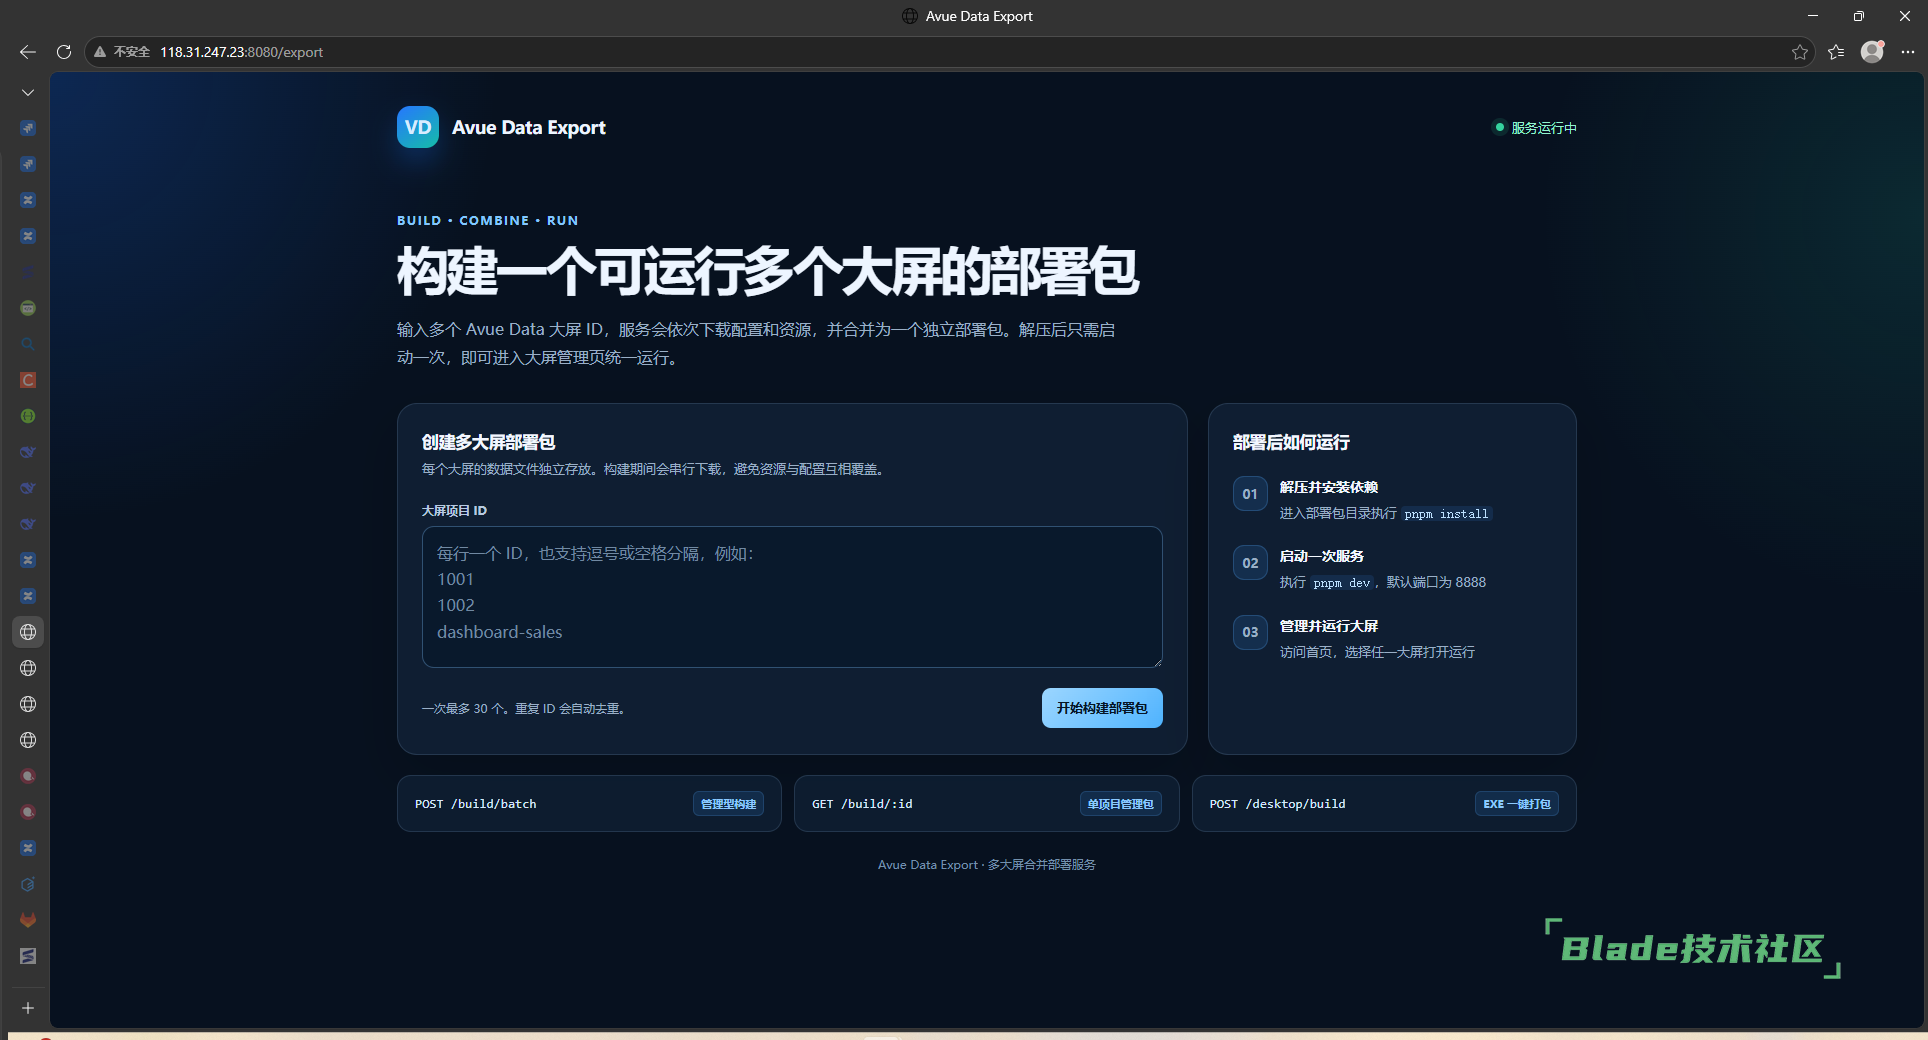
Task: Open the browser settings and more menu
Action: pyautogui.click(x=1908, y=52)
